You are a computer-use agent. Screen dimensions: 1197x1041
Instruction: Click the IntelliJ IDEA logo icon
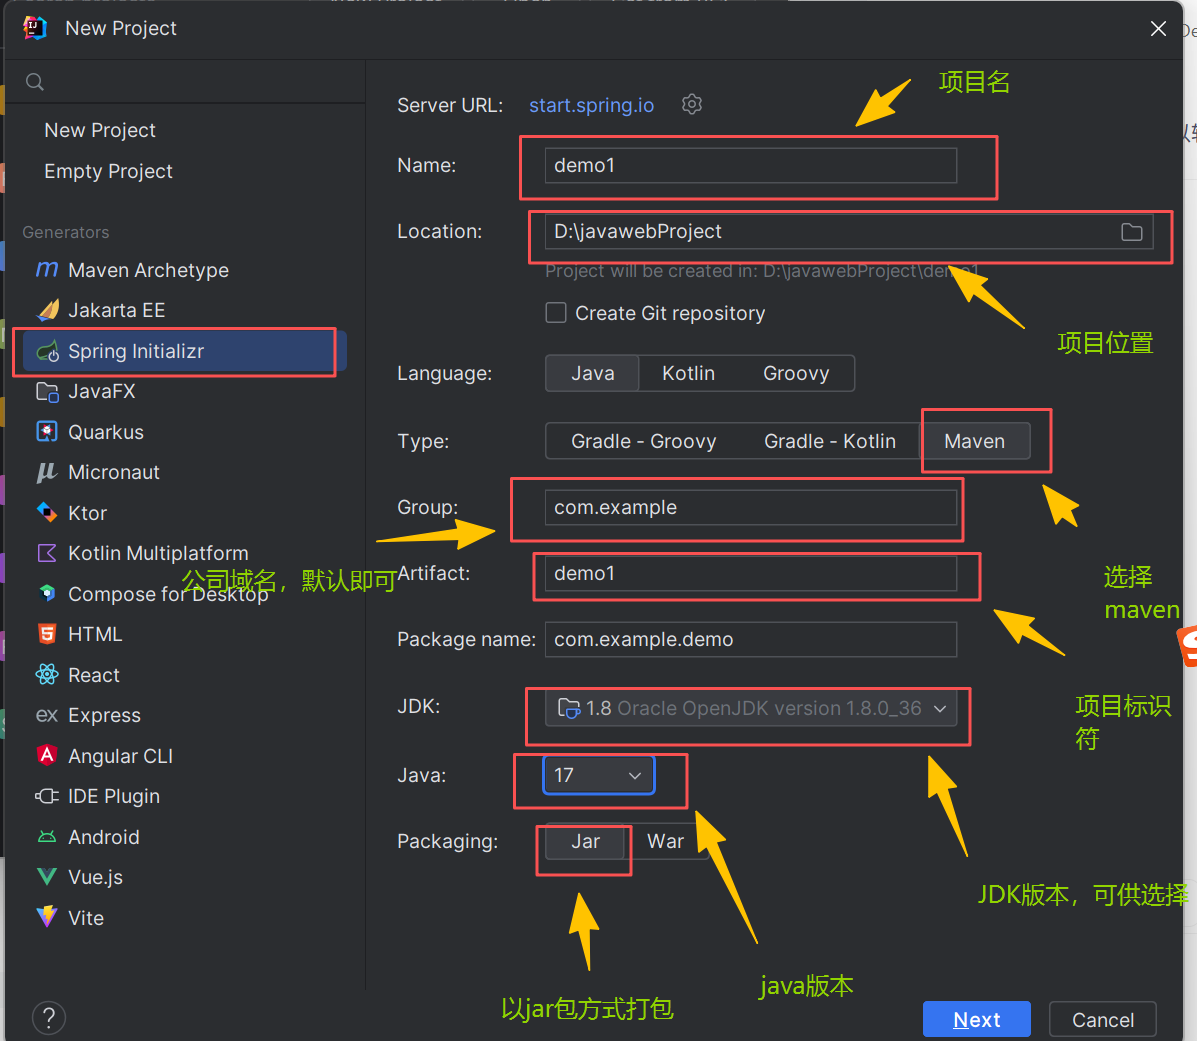point(35,28)
